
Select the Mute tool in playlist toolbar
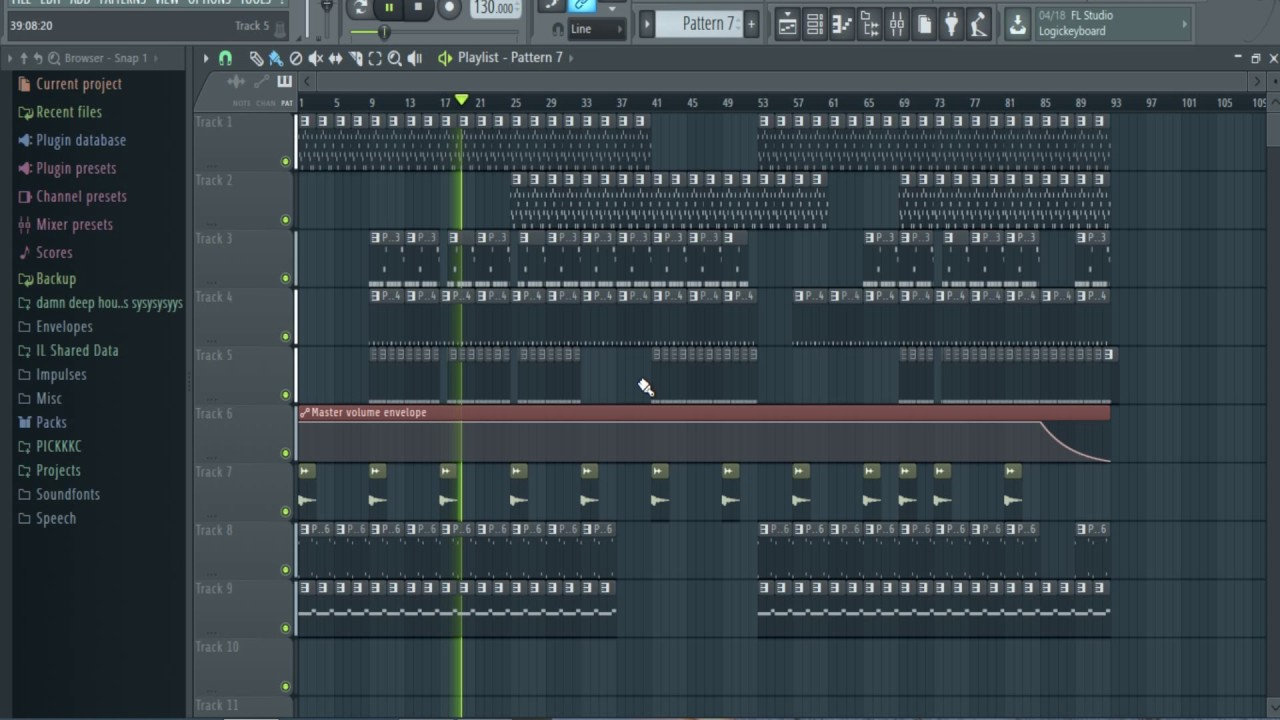point(316,58)
